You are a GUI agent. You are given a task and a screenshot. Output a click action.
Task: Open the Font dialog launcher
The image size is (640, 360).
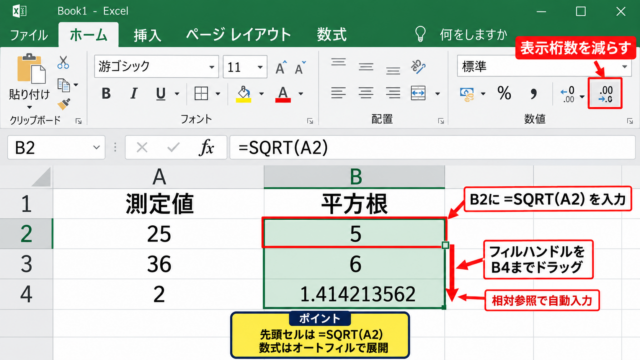pyautogui.click(x=310, y=121)
